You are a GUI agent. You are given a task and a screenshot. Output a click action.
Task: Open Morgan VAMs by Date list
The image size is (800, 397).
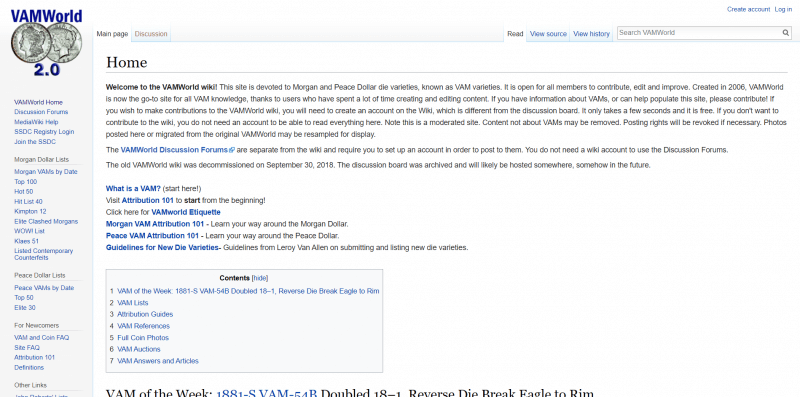point(46,171)
